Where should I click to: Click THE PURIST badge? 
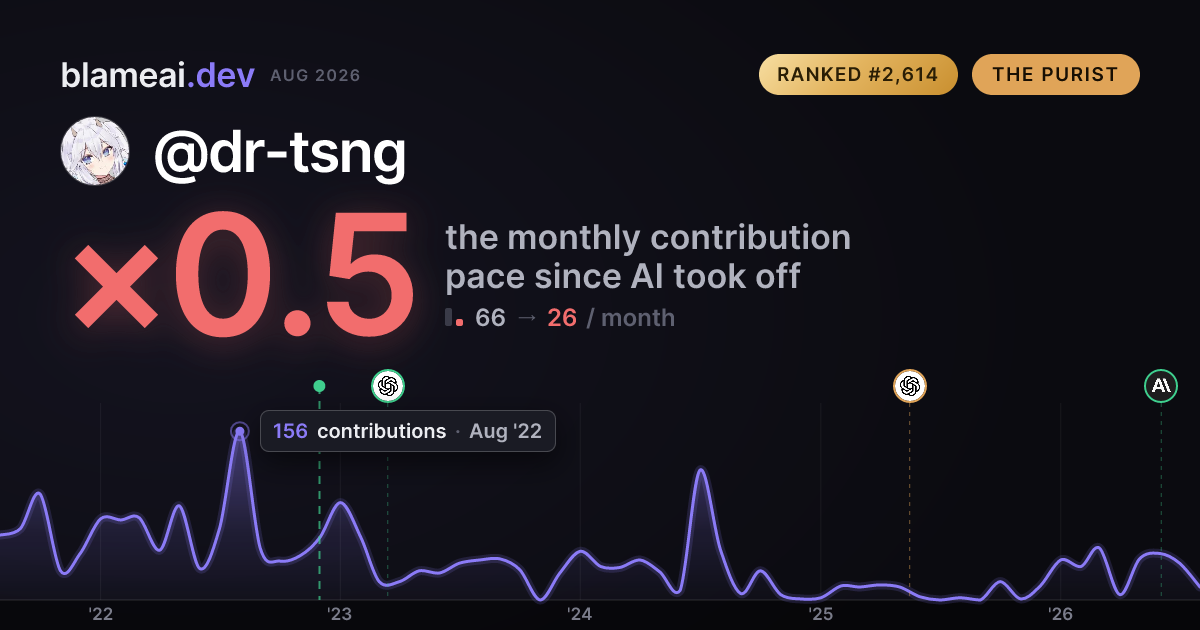pyautogui.click(x=1055, y=75)
